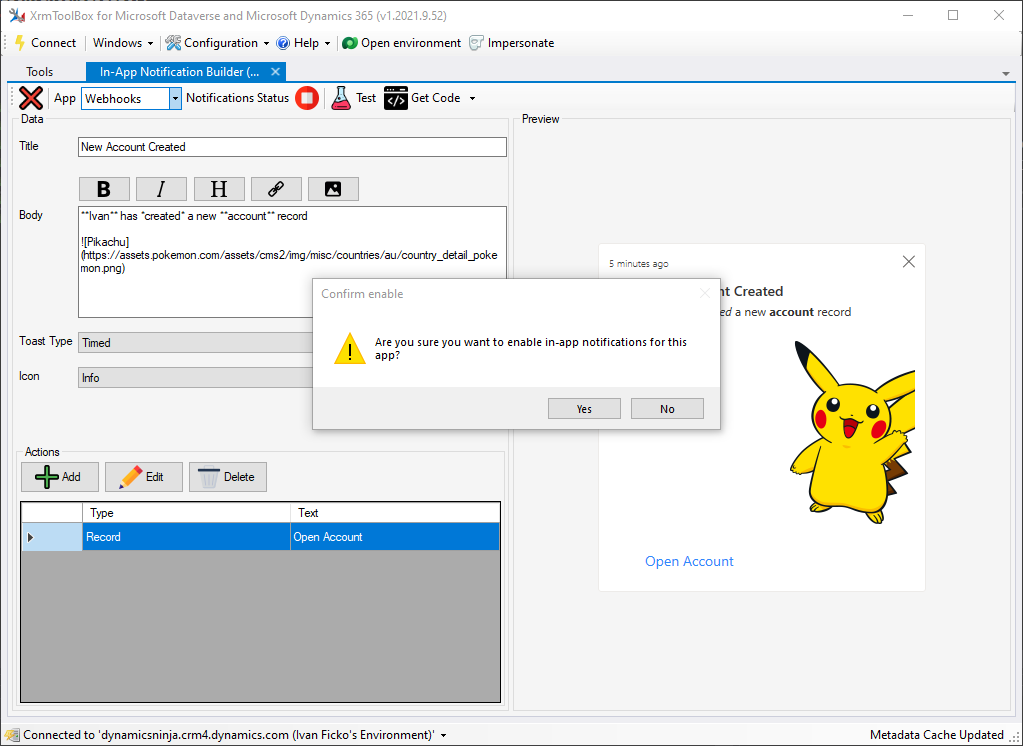Insert a link with the chain icon
The width and height of the screenshot is (1023, 746).
[276, 189]
